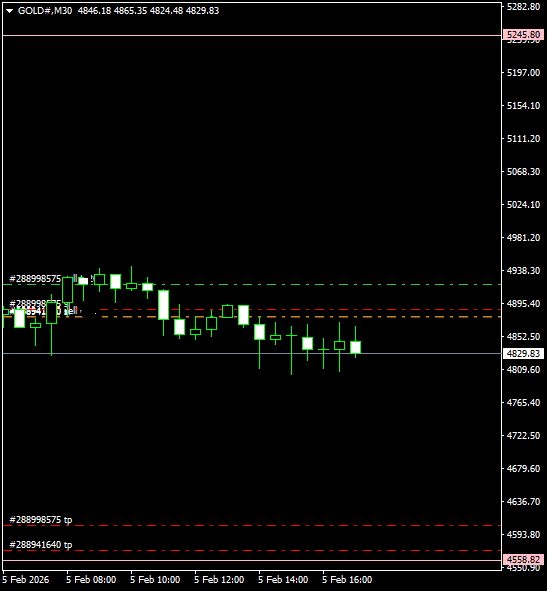Click the 4593.80 price scale value
The width and height of the screenshot is (547, 591).
523,534
